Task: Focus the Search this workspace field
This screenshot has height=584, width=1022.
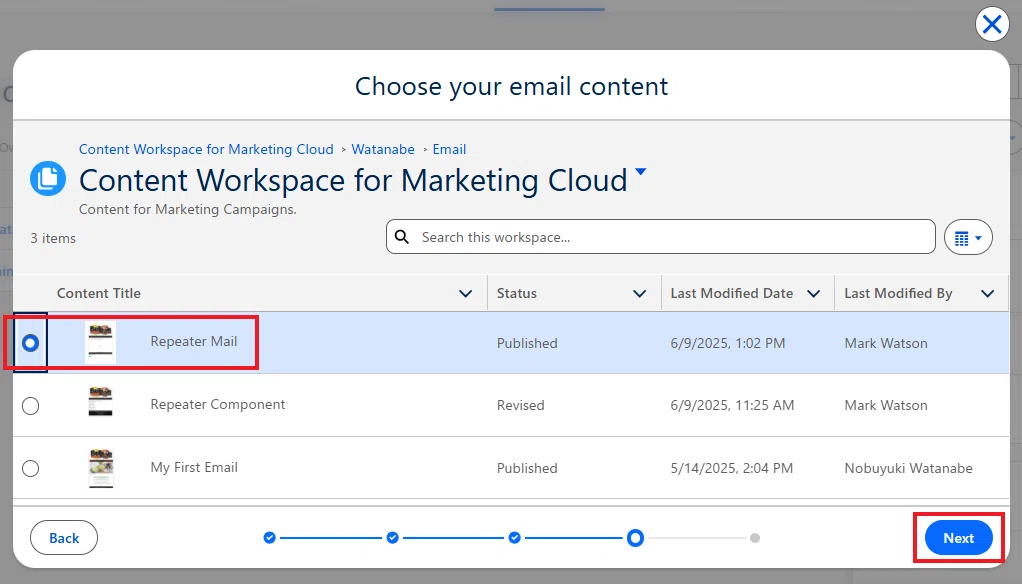Action: point(660,237)
